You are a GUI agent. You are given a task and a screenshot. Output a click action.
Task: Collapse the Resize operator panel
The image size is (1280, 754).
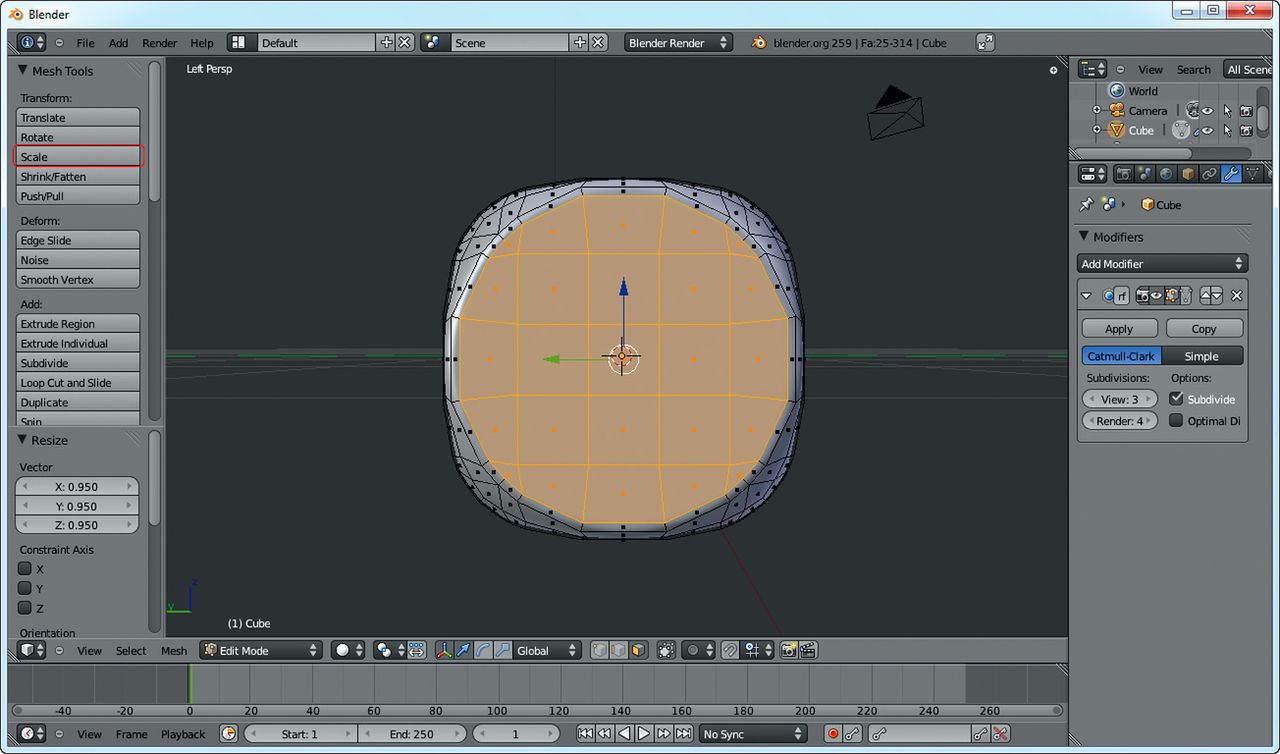tap(23, 440)
